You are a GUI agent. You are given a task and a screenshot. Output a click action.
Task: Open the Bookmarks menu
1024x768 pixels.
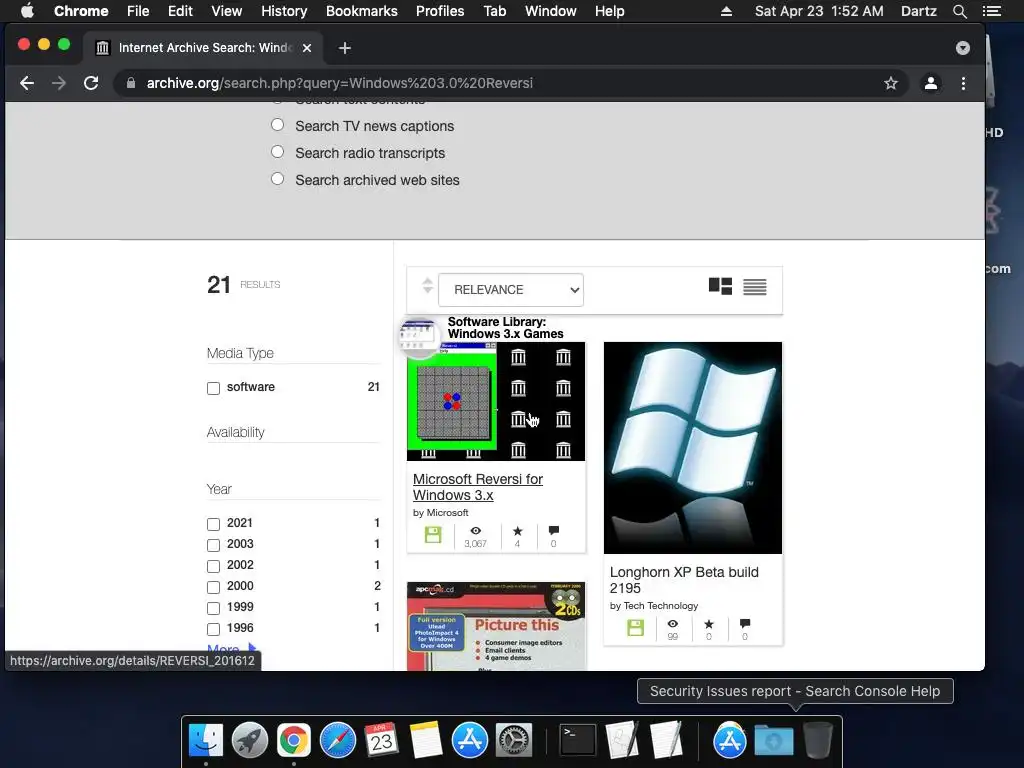tap(362, 11)
